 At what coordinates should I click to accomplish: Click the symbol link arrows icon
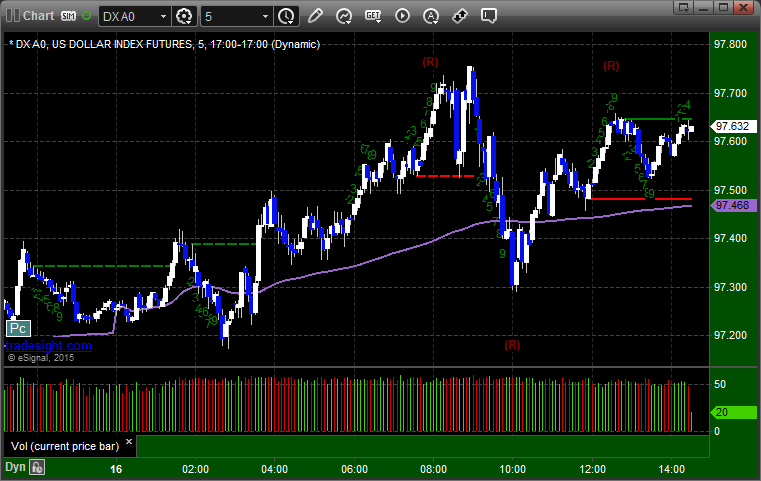click(460, 16)
